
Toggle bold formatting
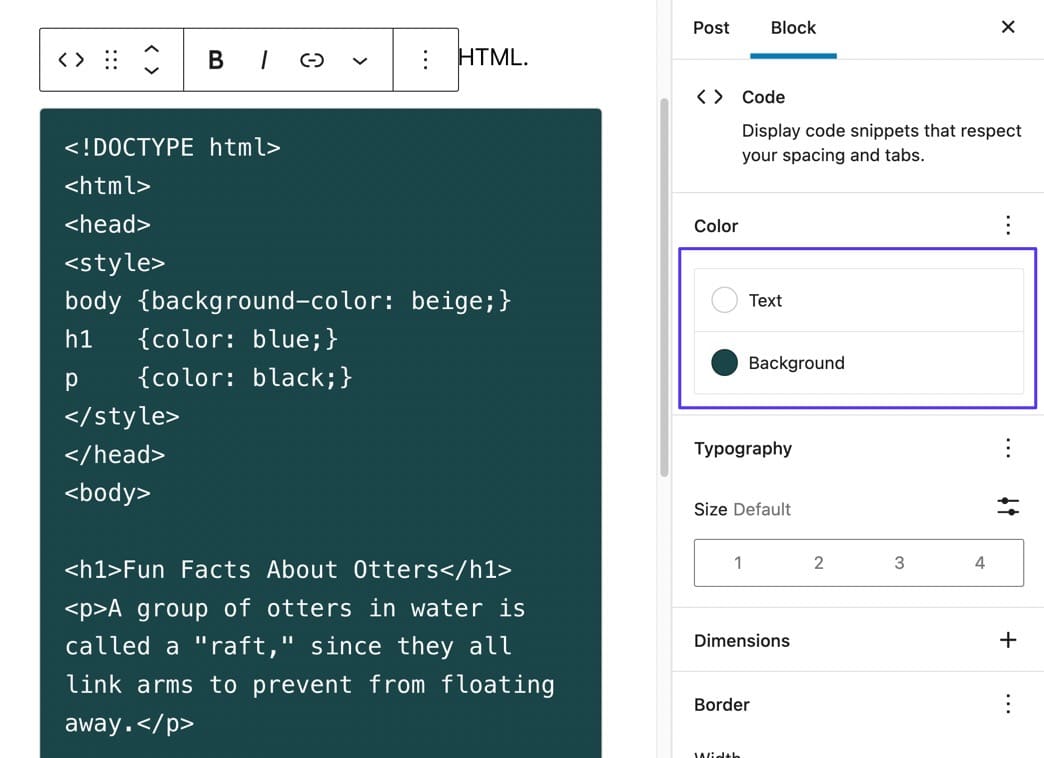(x=215, y=60)
